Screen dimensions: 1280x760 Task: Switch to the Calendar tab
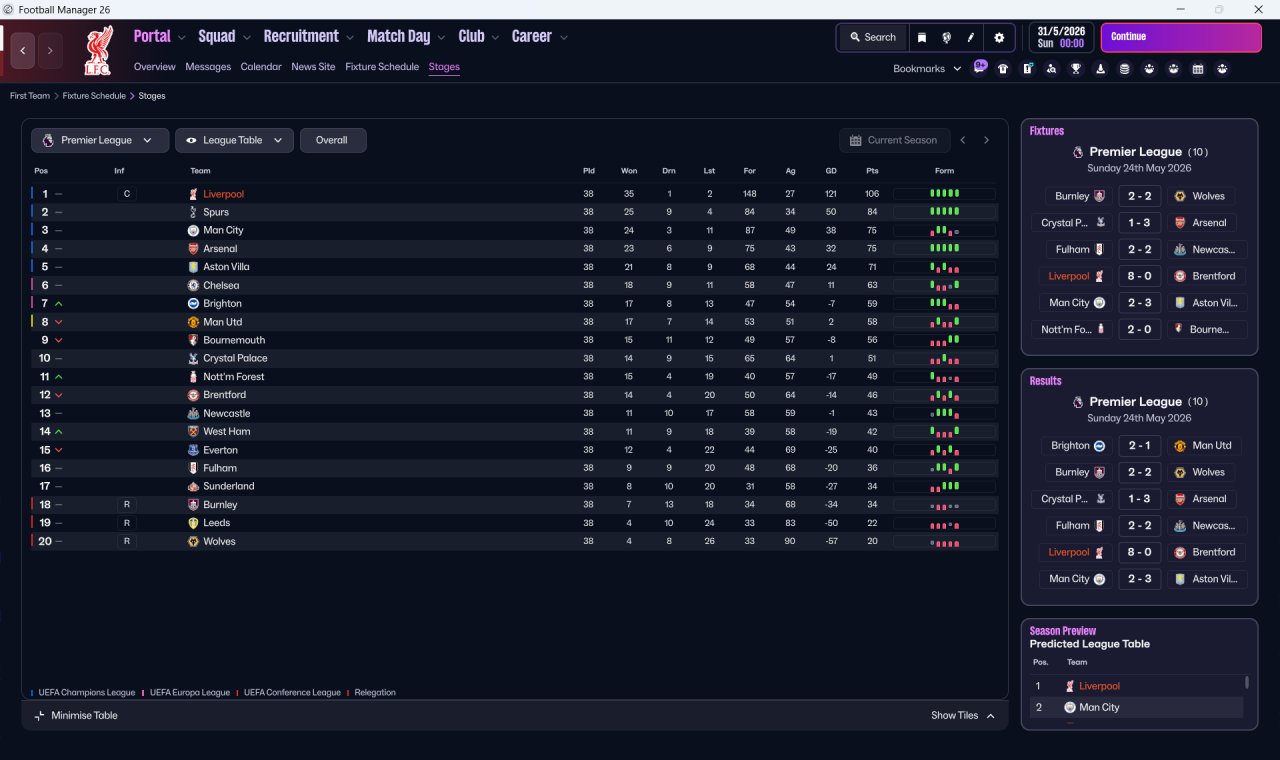[x=261, y=67]
